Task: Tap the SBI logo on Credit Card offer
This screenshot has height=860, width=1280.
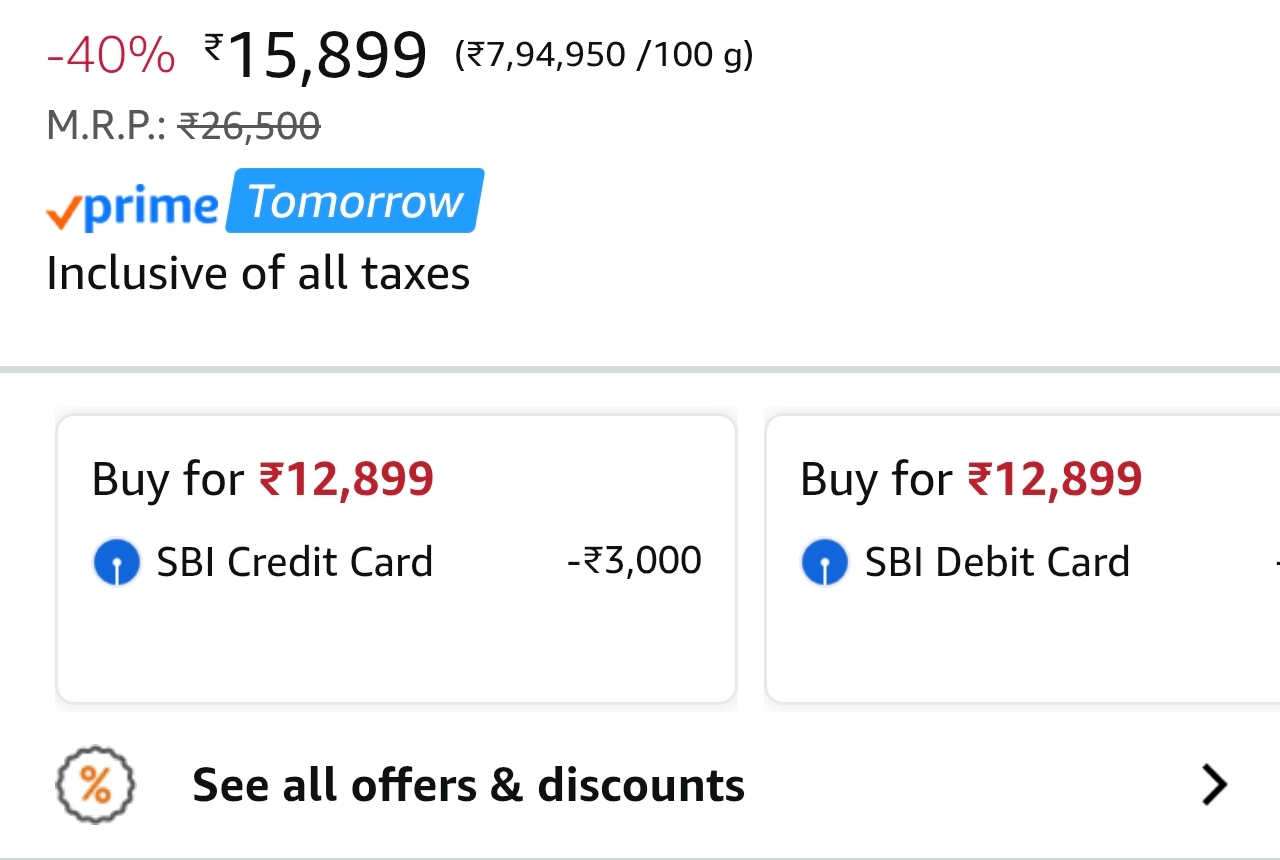Action: (x=116, y=563)
